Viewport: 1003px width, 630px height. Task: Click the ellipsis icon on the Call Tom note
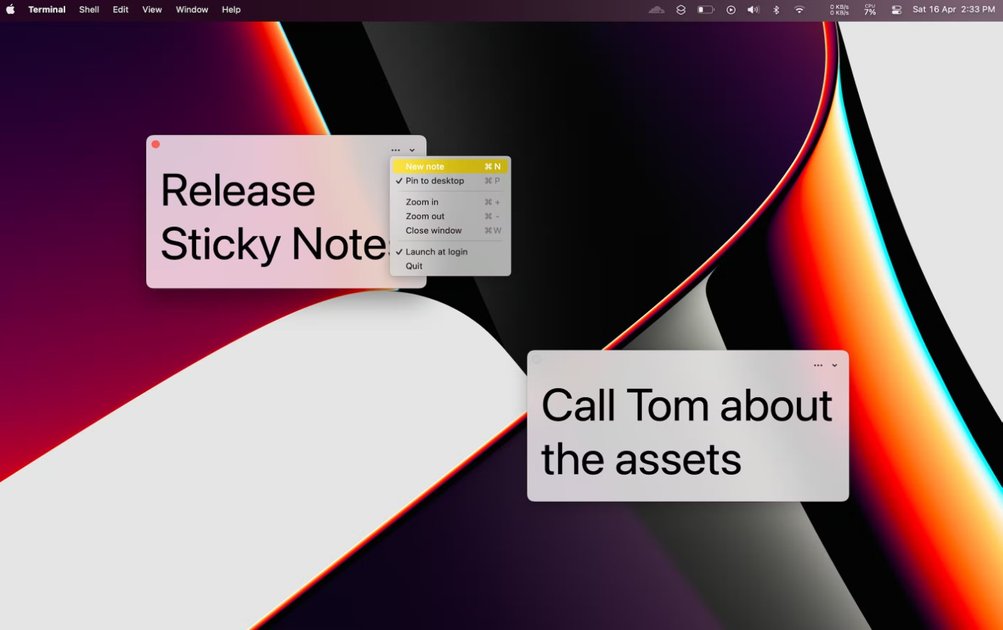818,364
